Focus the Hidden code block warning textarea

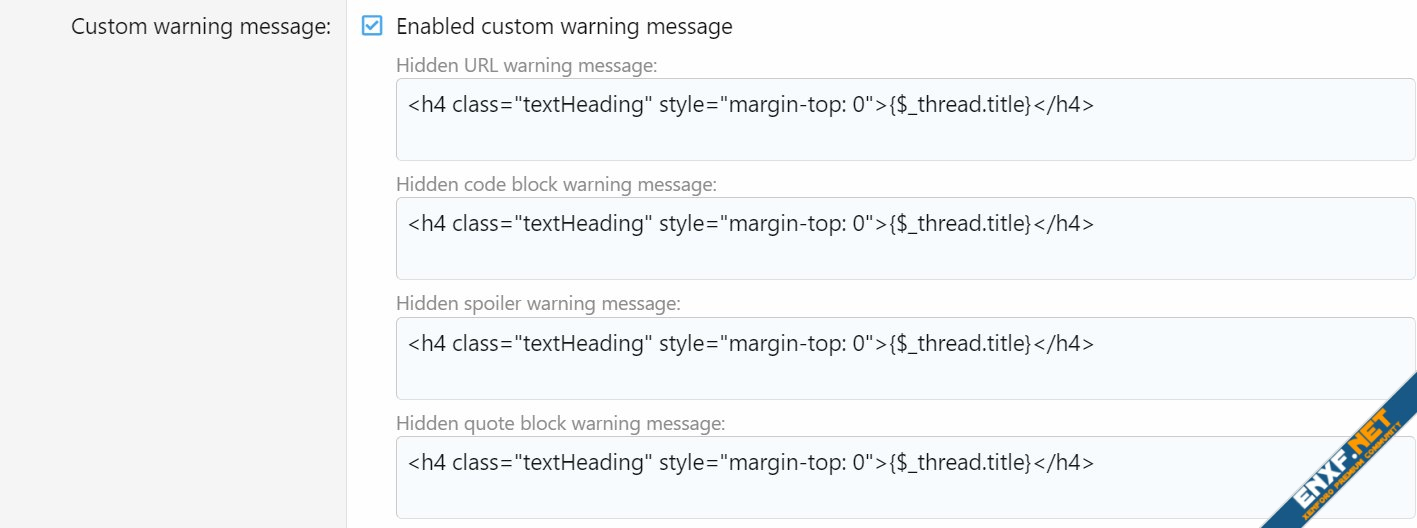[906, 238]
